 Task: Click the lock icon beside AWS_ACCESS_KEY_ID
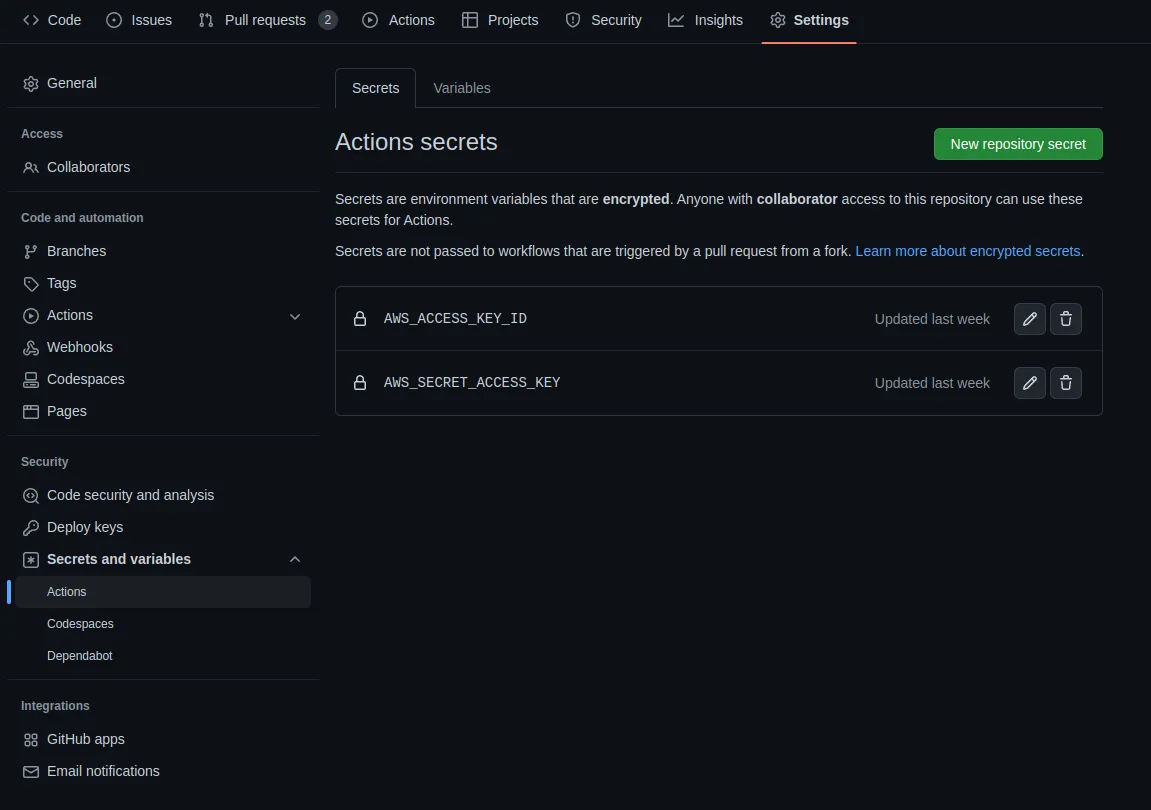[x=360, y=318]
